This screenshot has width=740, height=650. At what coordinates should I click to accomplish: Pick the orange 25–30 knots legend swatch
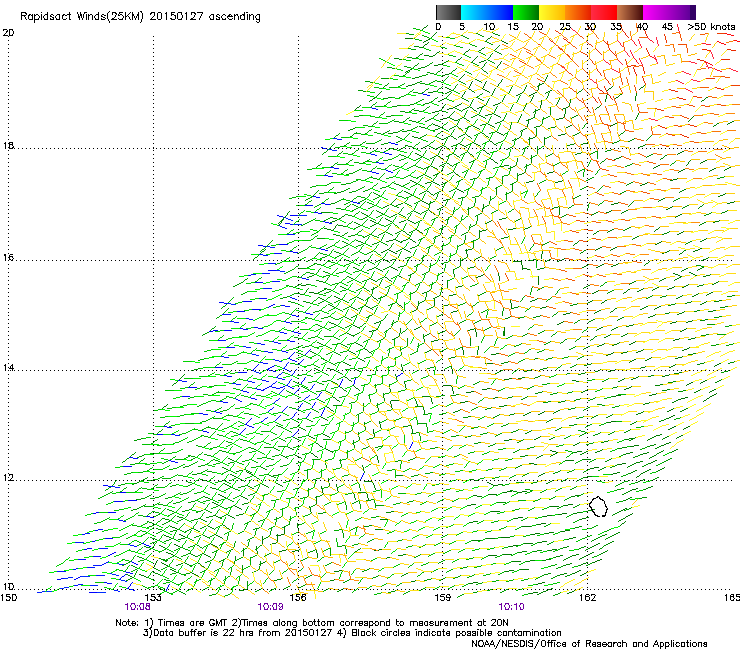(578, 12)
